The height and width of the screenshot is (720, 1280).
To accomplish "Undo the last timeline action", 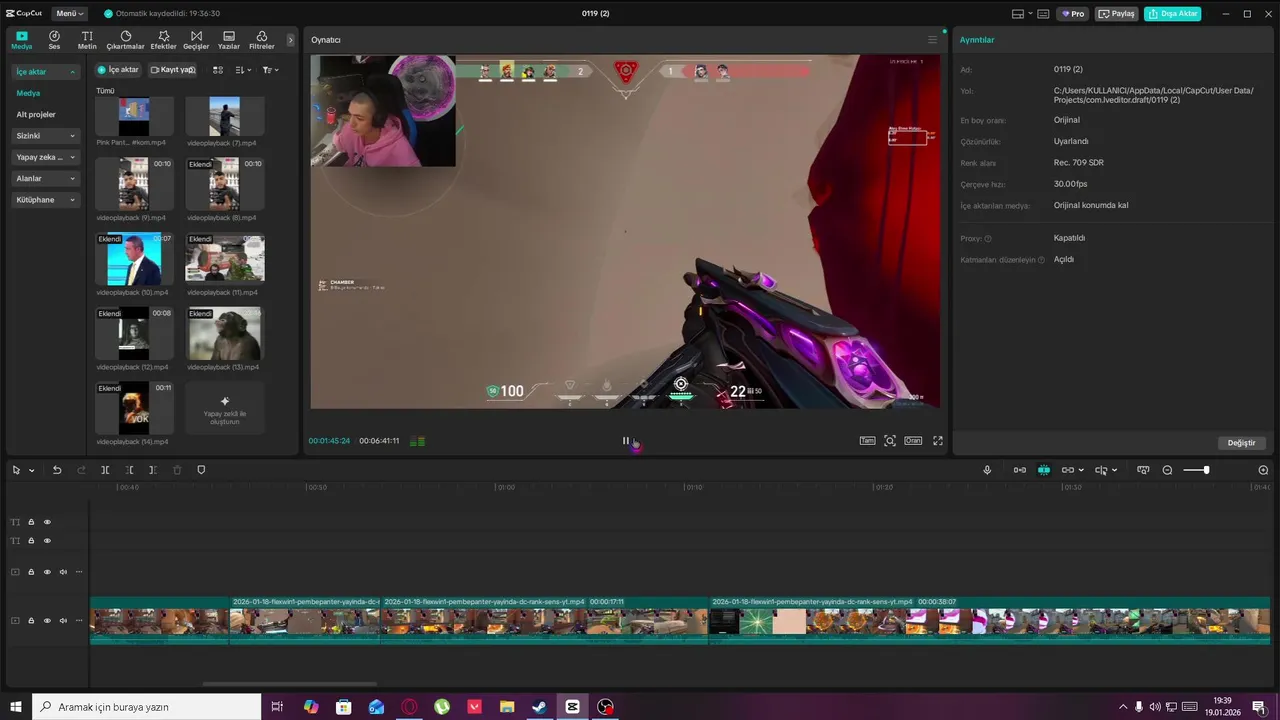I will point(57,470).
